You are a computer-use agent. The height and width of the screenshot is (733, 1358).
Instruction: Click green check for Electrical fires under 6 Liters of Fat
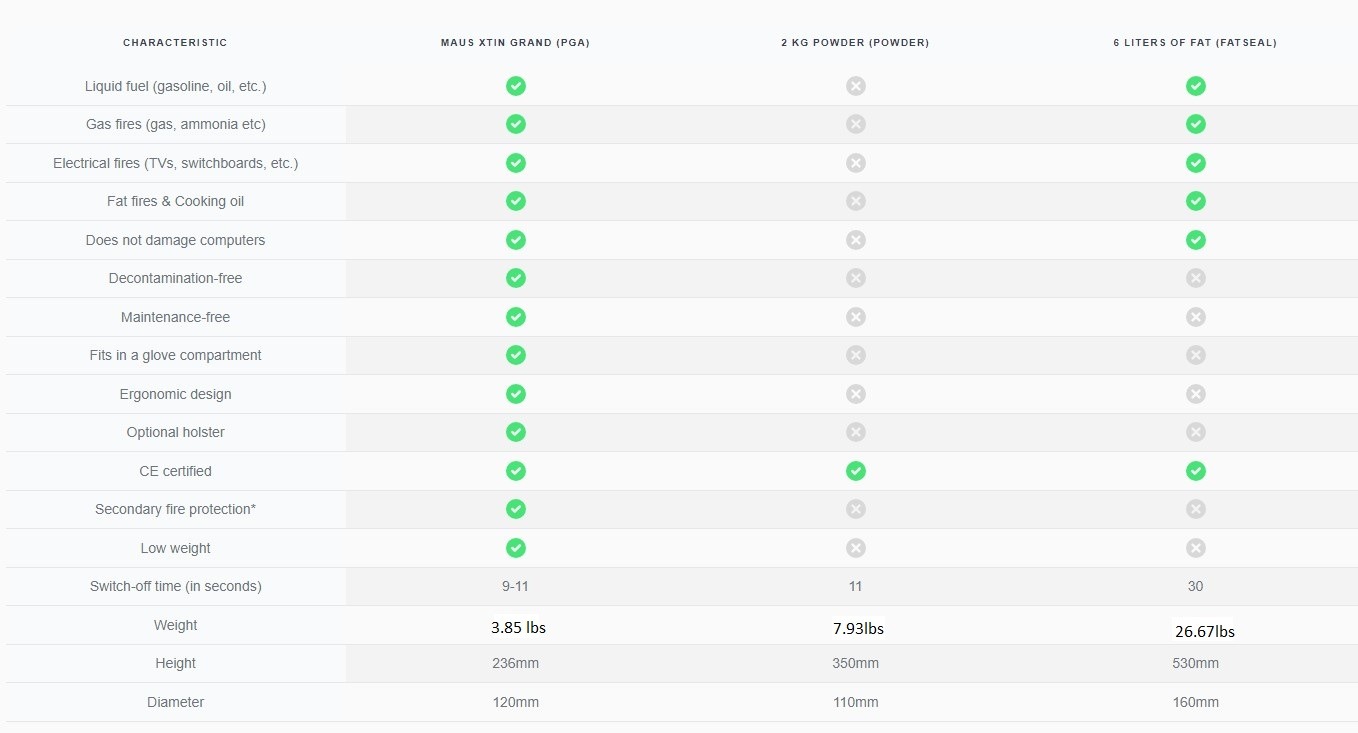(x=1195, y=163)
